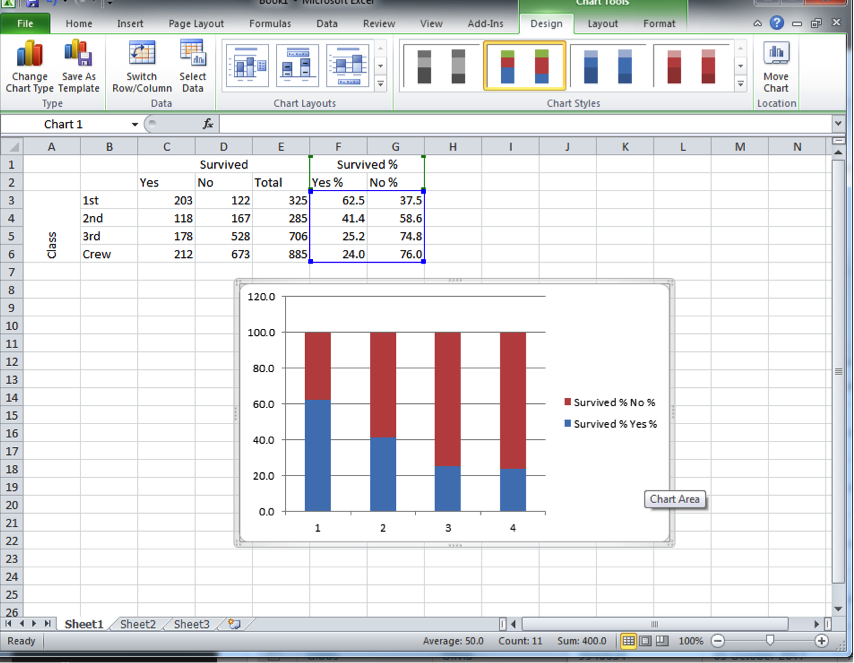Expand the Chart Styles gallery
Screen dimensions: 854x663
click(741, 85)
